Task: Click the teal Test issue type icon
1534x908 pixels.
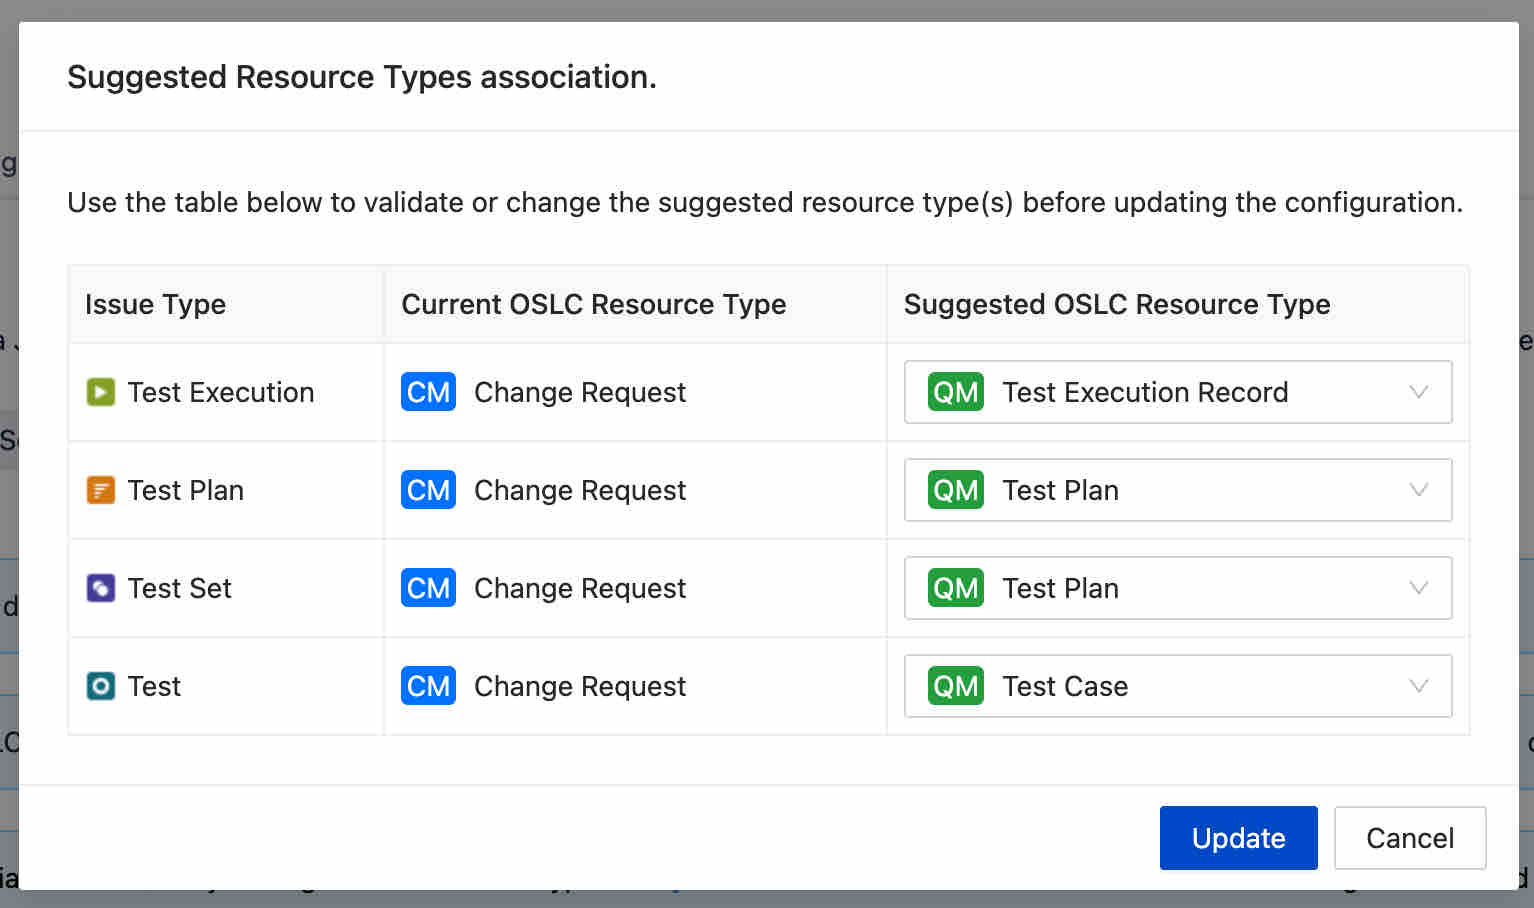Action: pos(100,686)
